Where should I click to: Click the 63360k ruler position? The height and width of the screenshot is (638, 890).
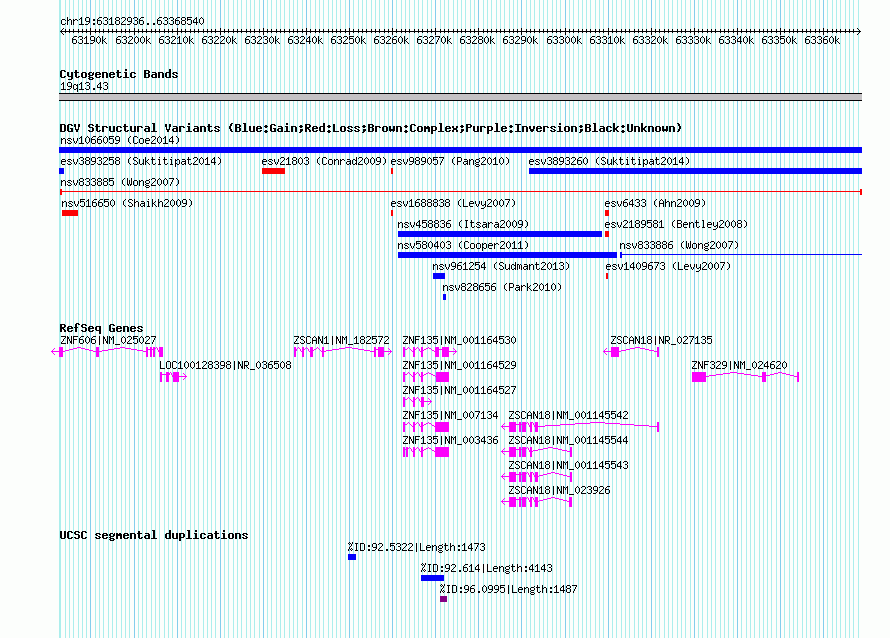coord(822,40)
